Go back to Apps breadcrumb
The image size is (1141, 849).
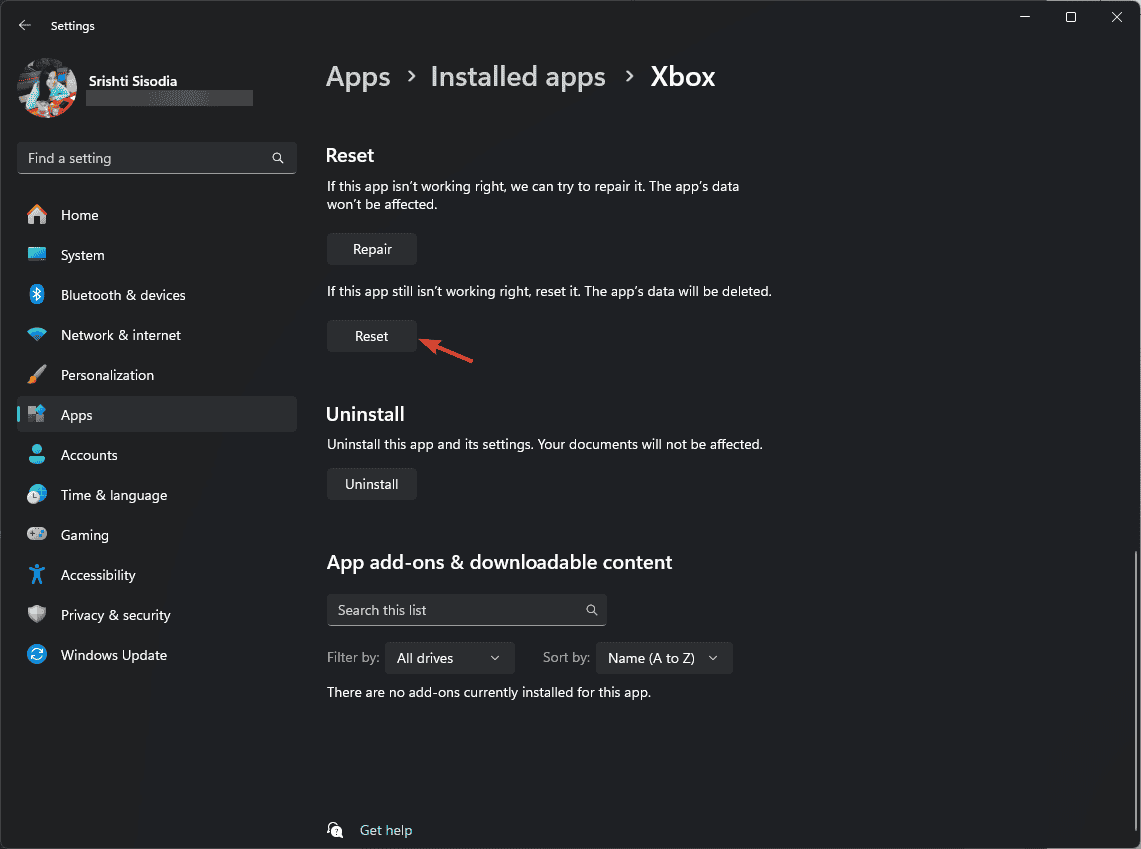coord(358,76)
